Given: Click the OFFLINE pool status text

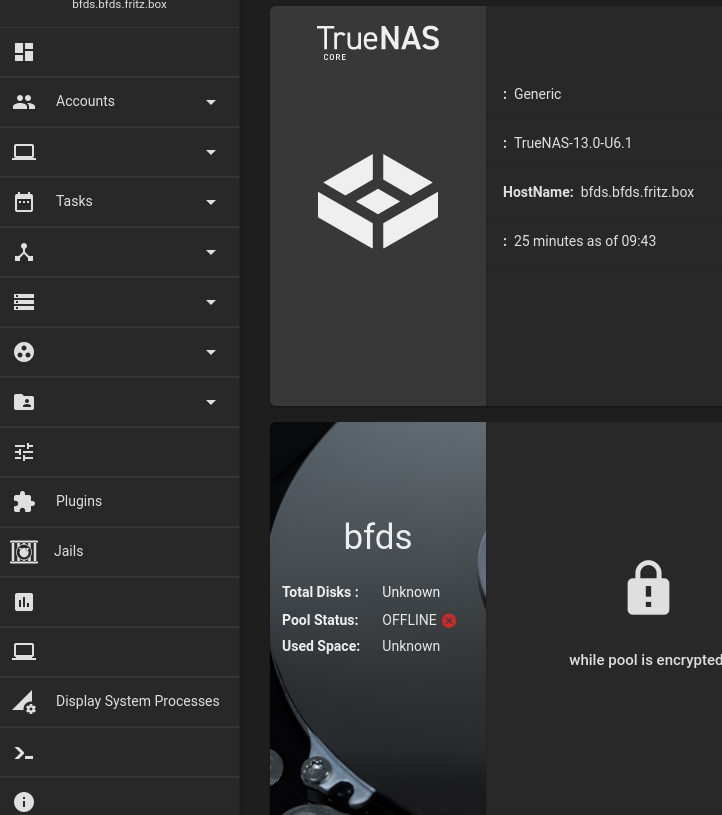Looking at the screenshot, I should click(x=410, y=620).
